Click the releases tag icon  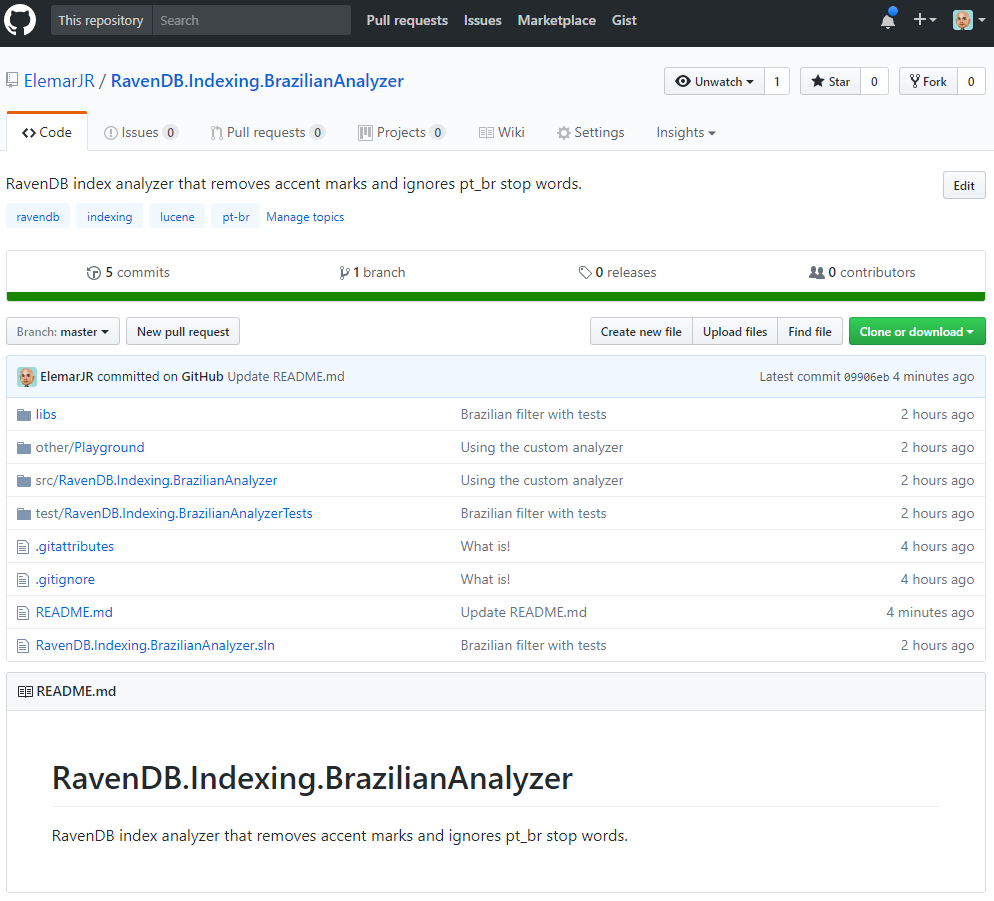(x=585, y=272)
